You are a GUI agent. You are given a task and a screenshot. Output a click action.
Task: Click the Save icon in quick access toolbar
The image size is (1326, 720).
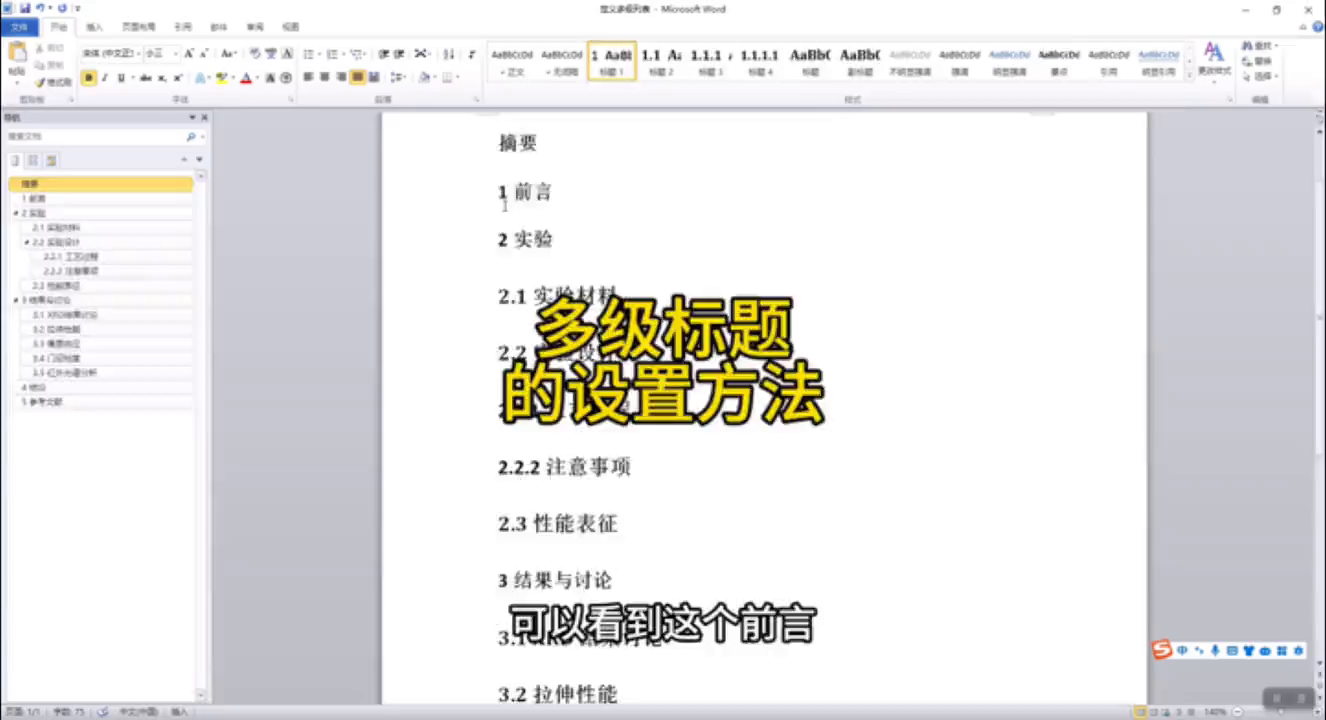[x=25, y=8]
